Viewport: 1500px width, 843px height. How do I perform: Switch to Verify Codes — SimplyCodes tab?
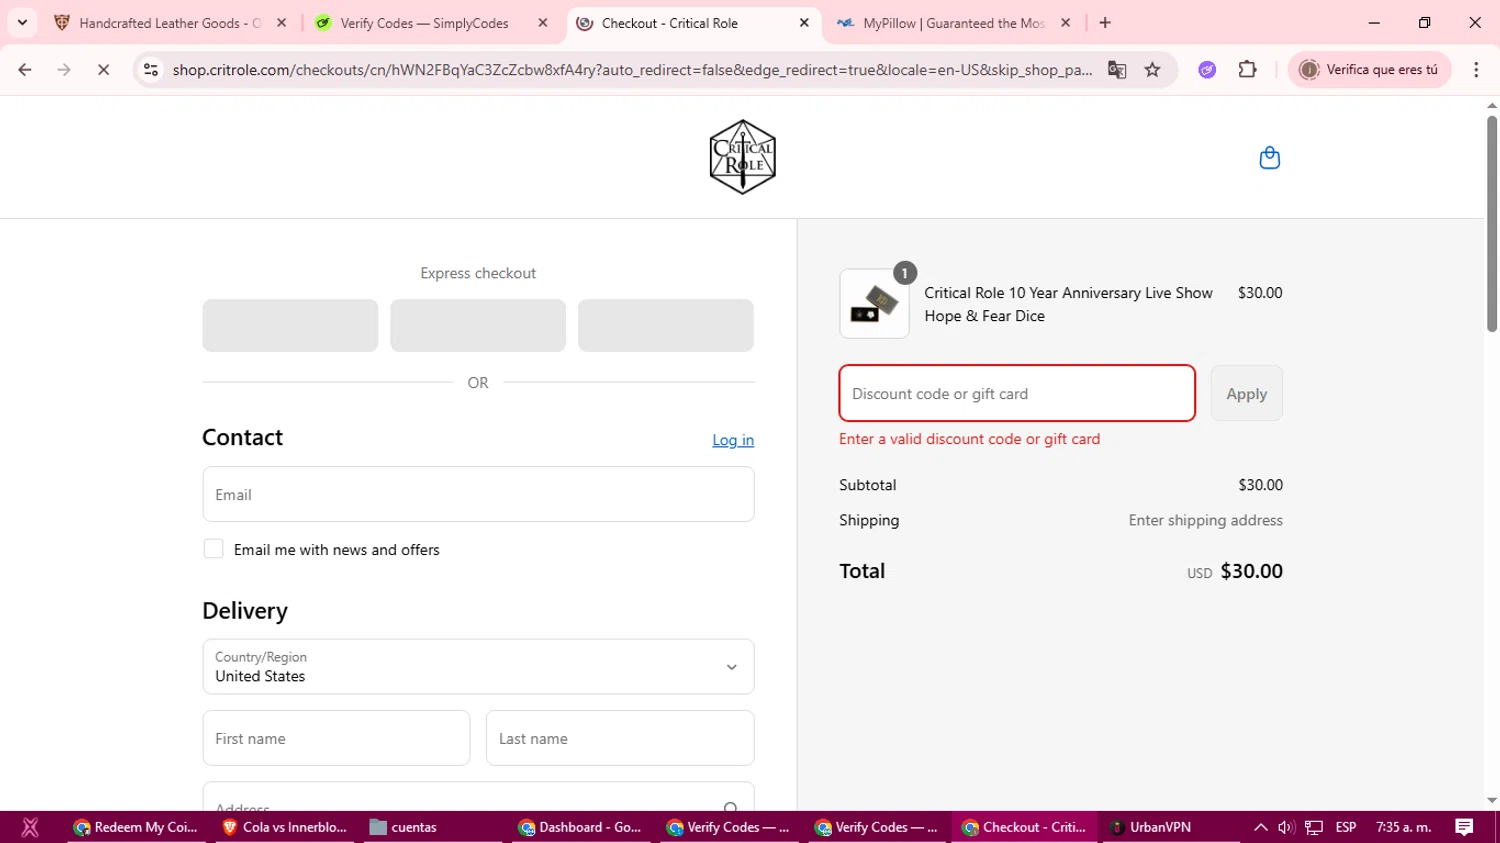424,22
